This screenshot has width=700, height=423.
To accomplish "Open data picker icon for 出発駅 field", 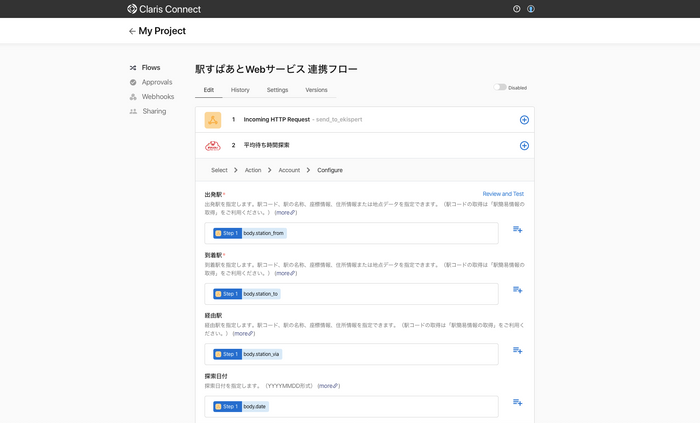I will coord(517,229).
